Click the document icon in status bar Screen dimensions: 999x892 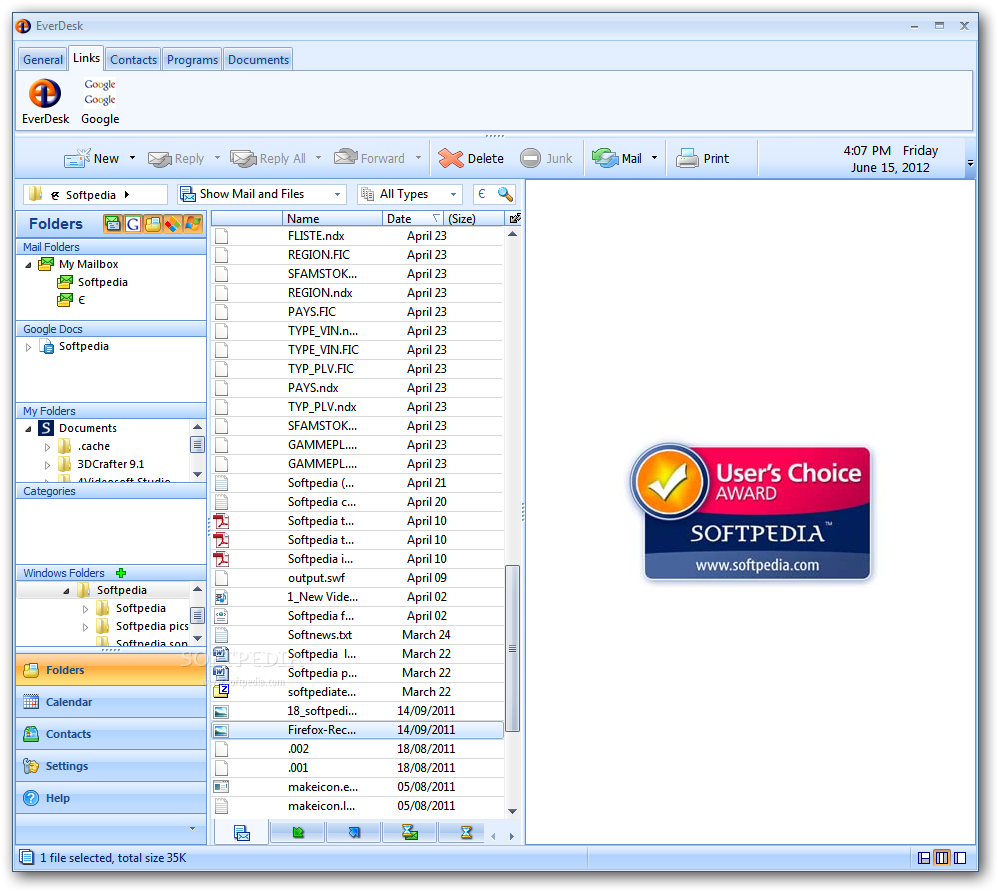tap(26, 857)
